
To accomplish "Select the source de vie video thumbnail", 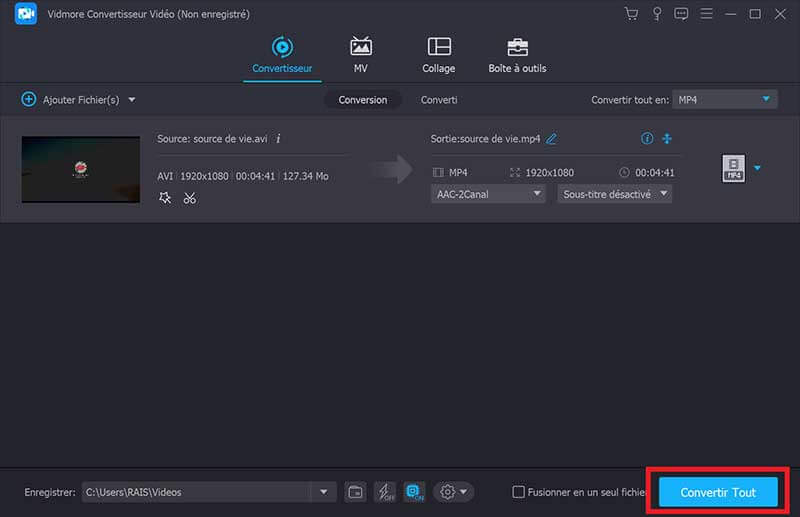I will click(81, 169).
